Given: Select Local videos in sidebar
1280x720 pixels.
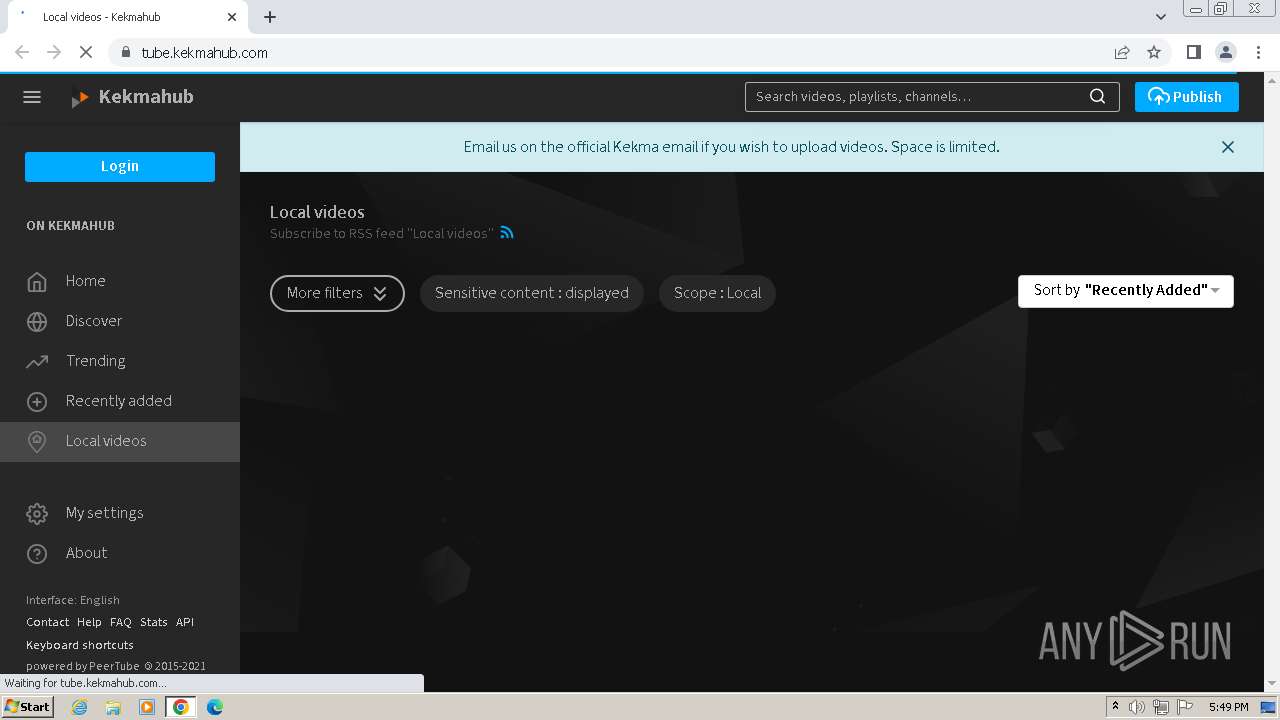Looking at the screenshot, I should [x=120, y=441].
